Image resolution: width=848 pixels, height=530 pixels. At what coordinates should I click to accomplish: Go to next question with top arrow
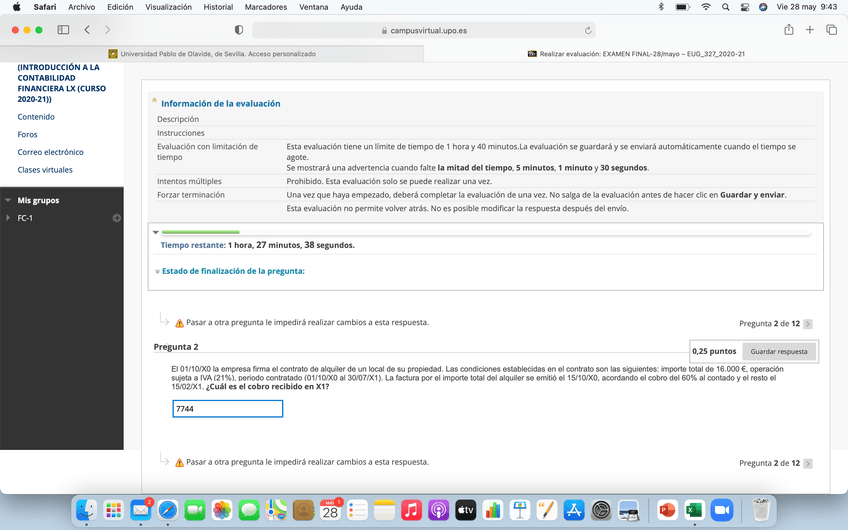click(x=808, y=324)
